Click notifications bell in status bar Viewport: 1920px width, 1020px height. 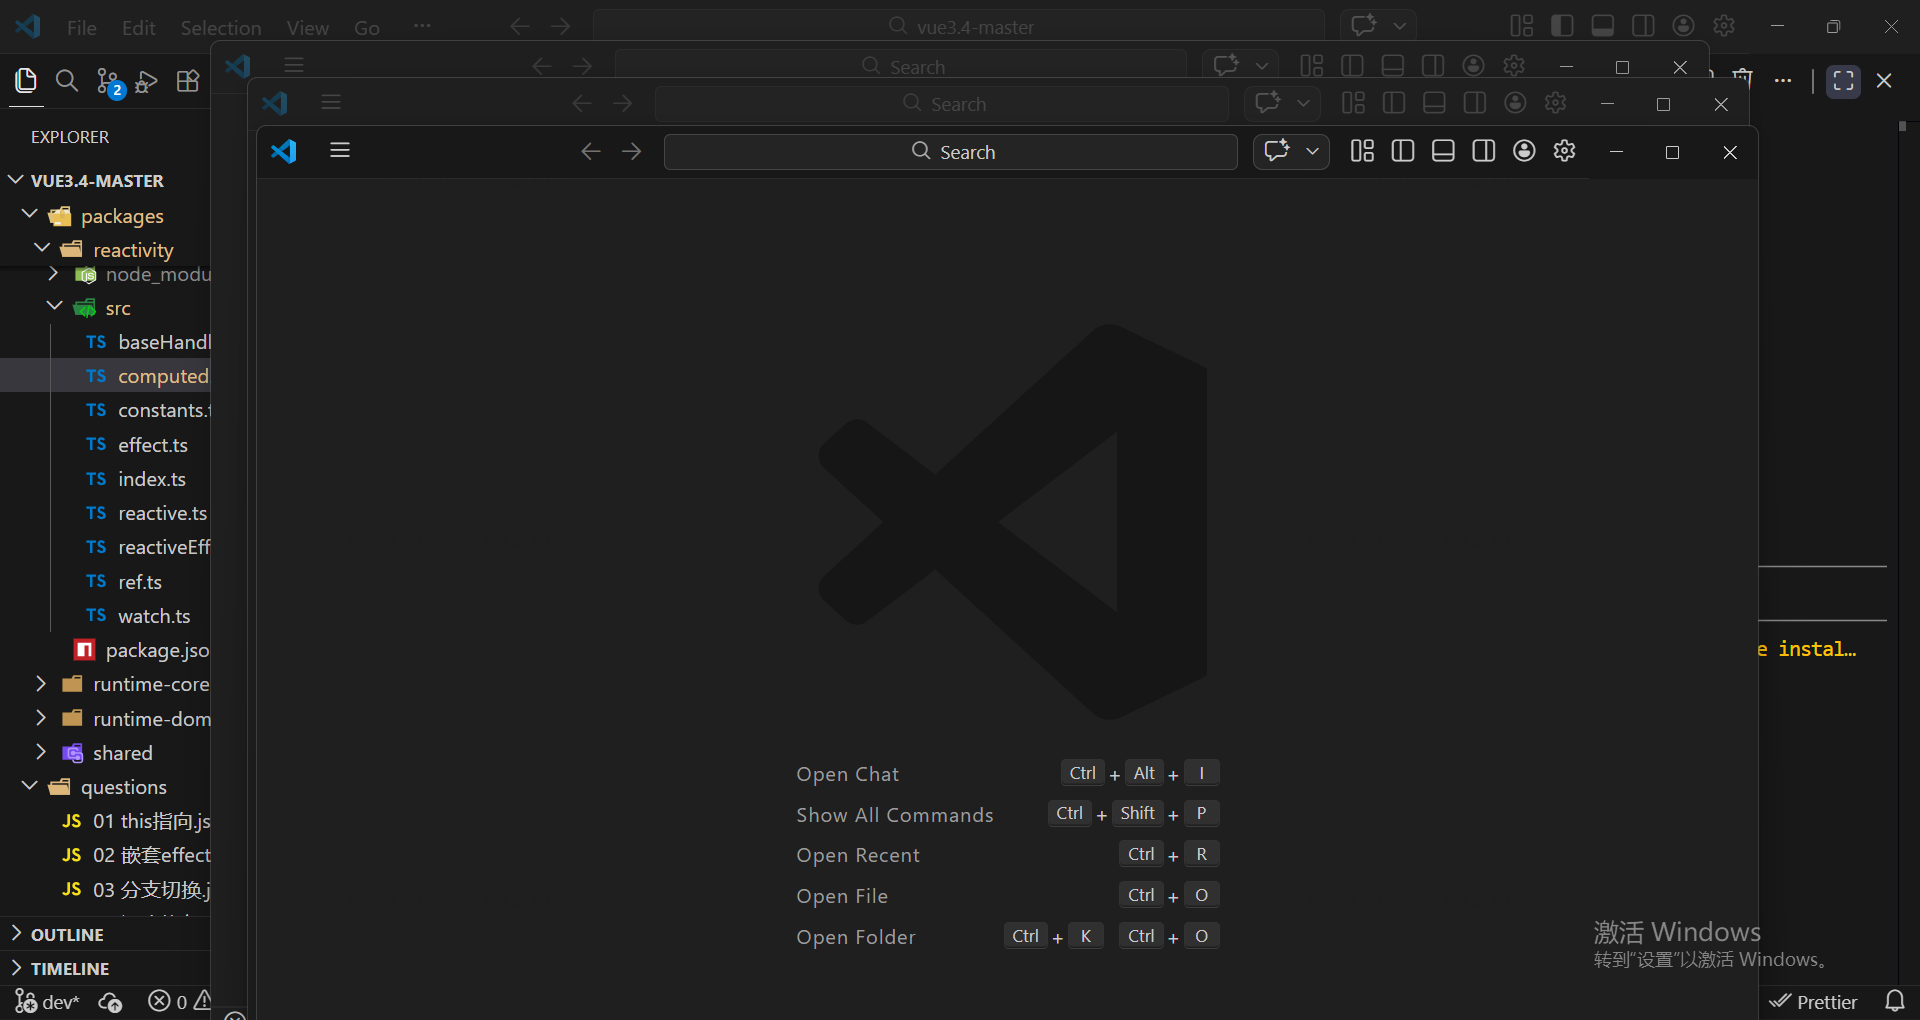1895,1001
